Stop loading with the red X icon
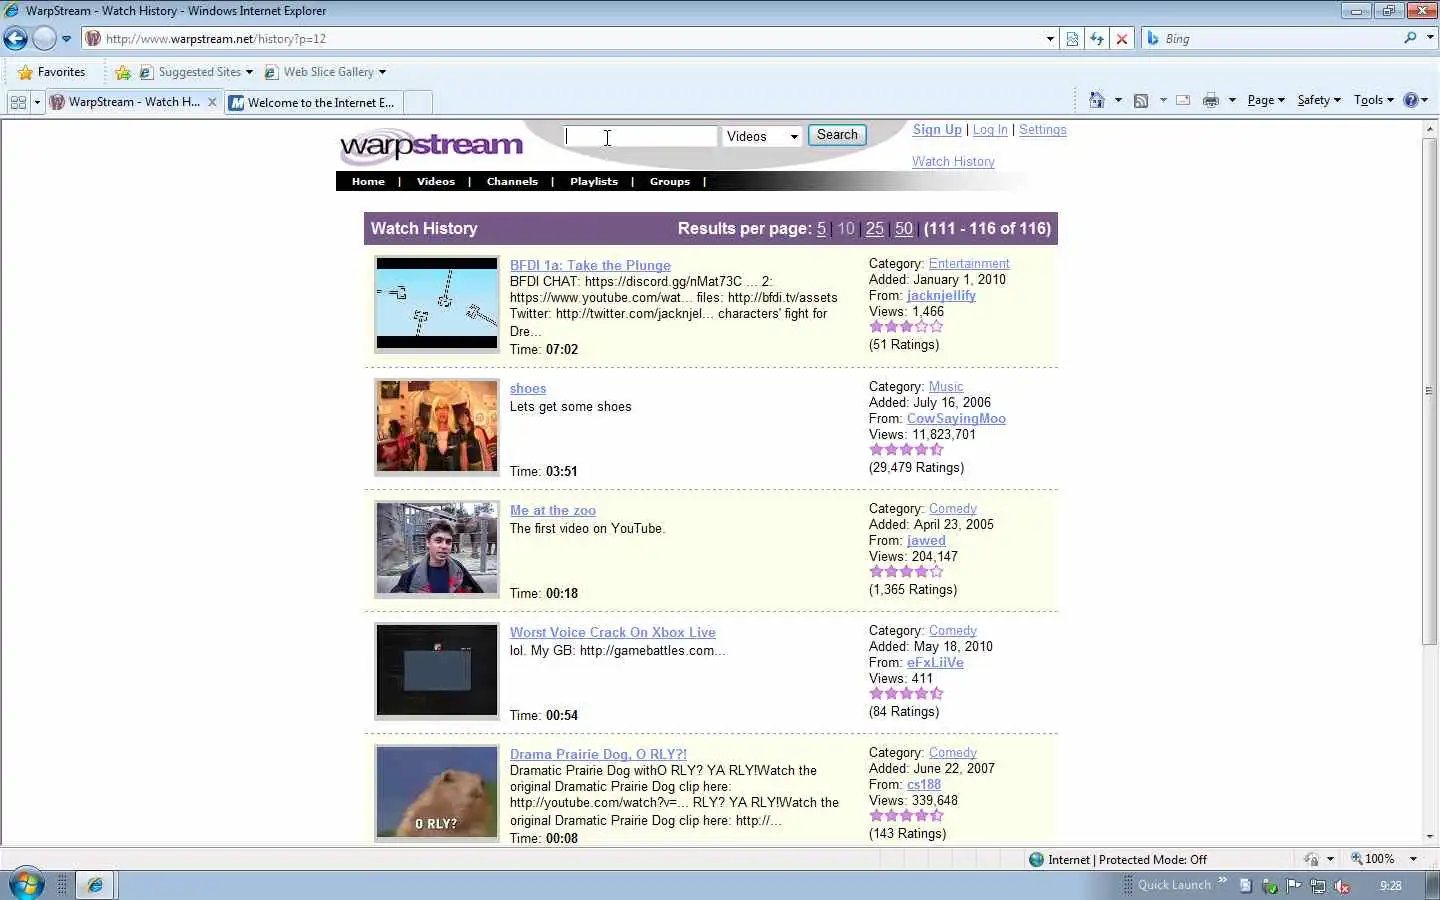Viewport: 1440px width, 900px height. 1122,39
